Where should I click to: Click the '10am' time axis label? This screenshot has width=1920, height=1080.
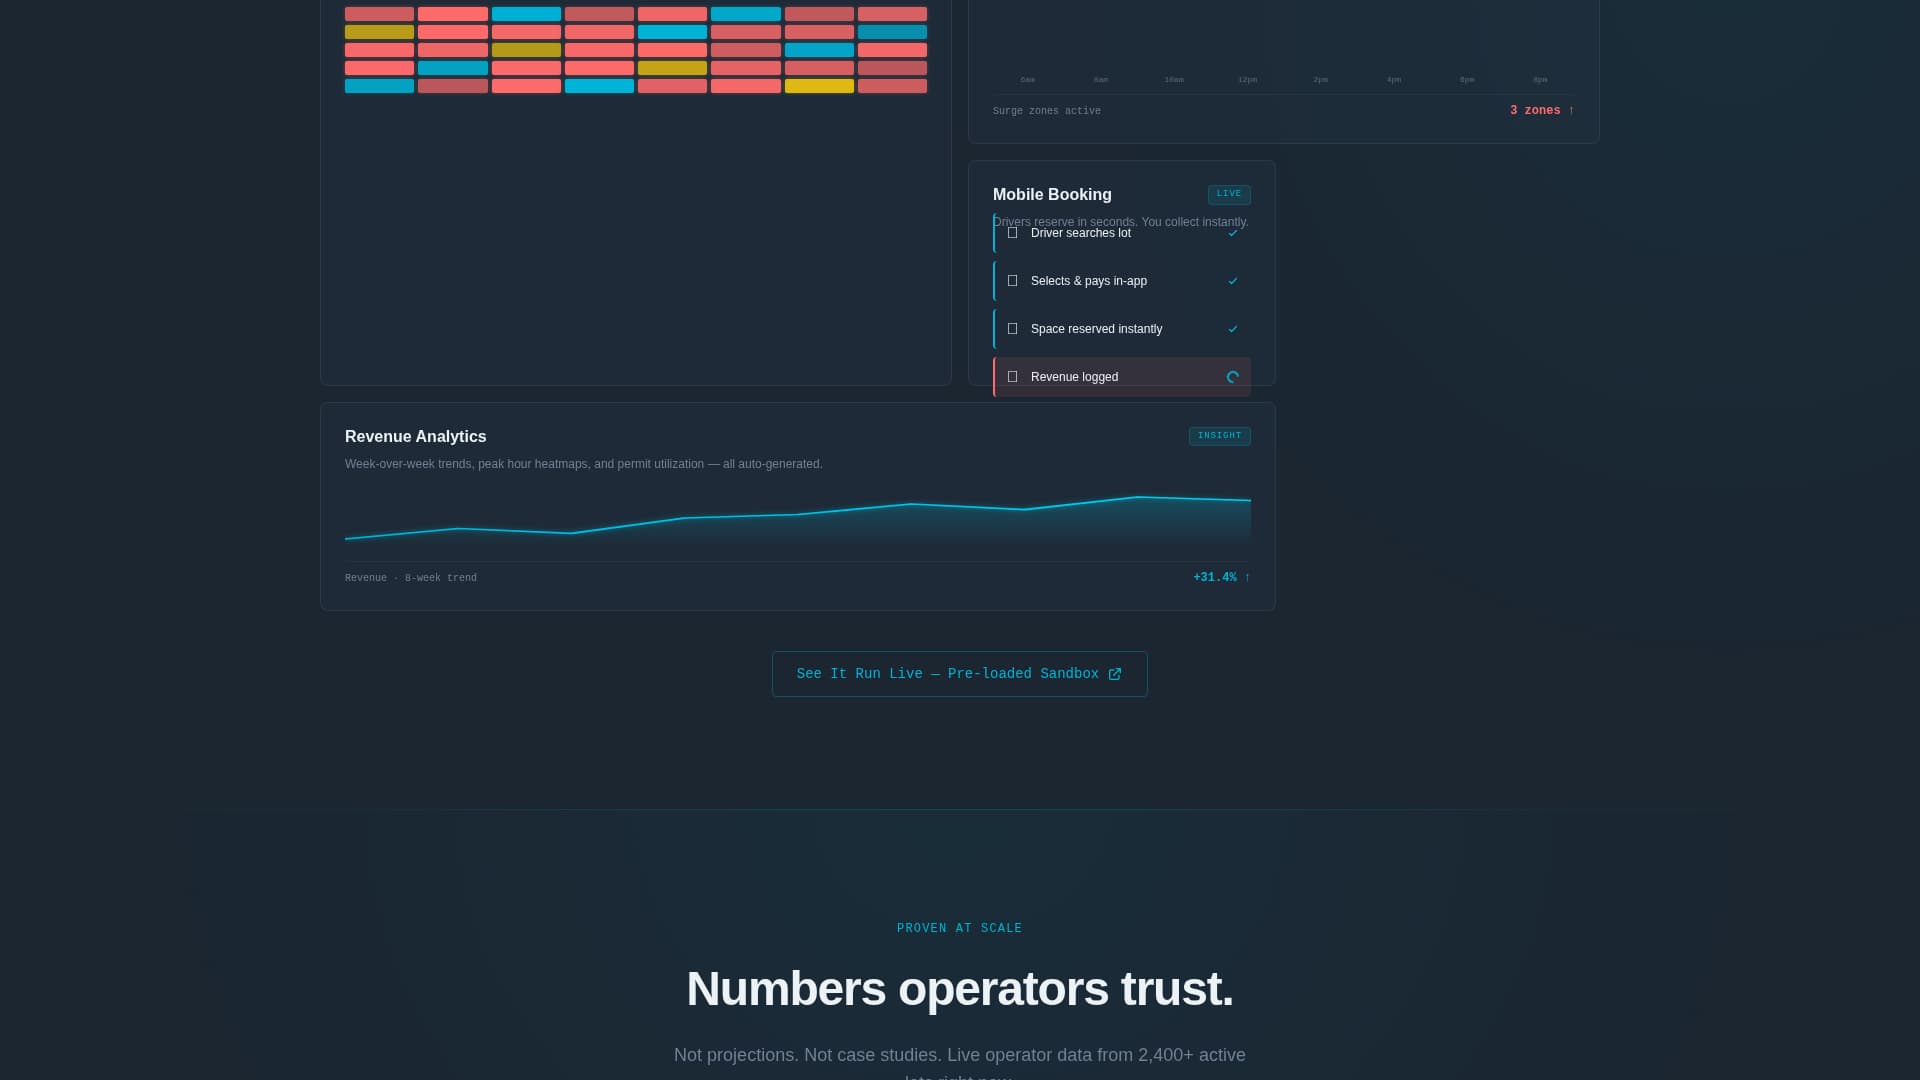[x=1174, y=80]
